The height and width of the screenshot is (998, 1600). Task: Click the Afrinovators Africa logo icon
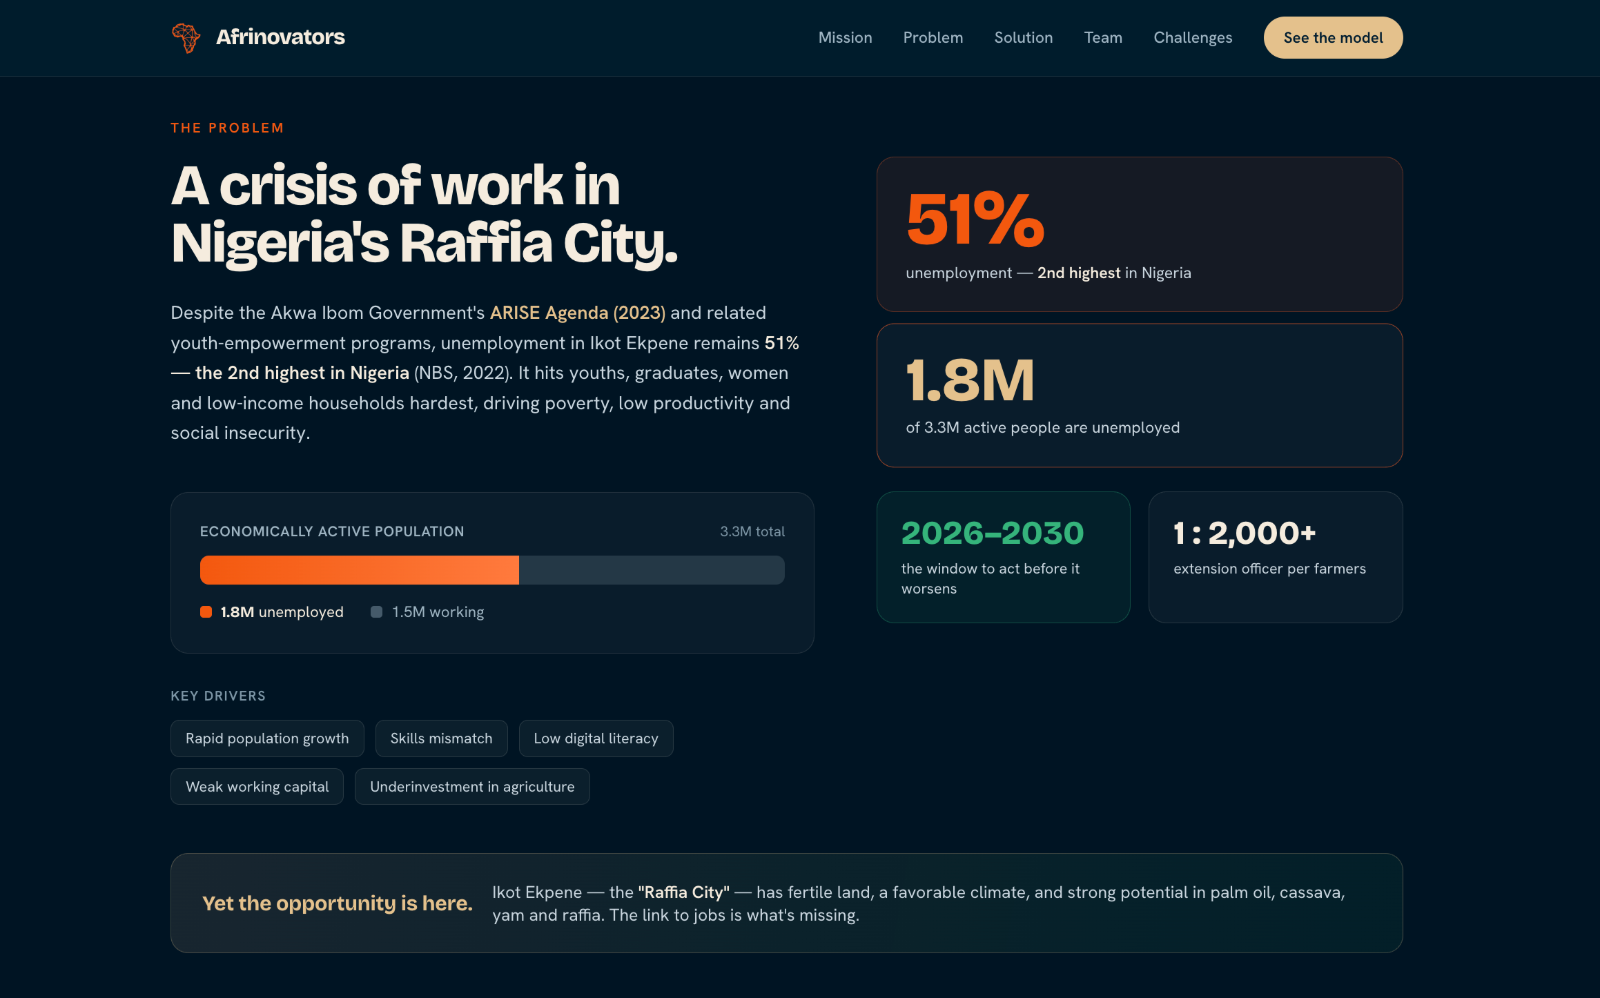186,38
